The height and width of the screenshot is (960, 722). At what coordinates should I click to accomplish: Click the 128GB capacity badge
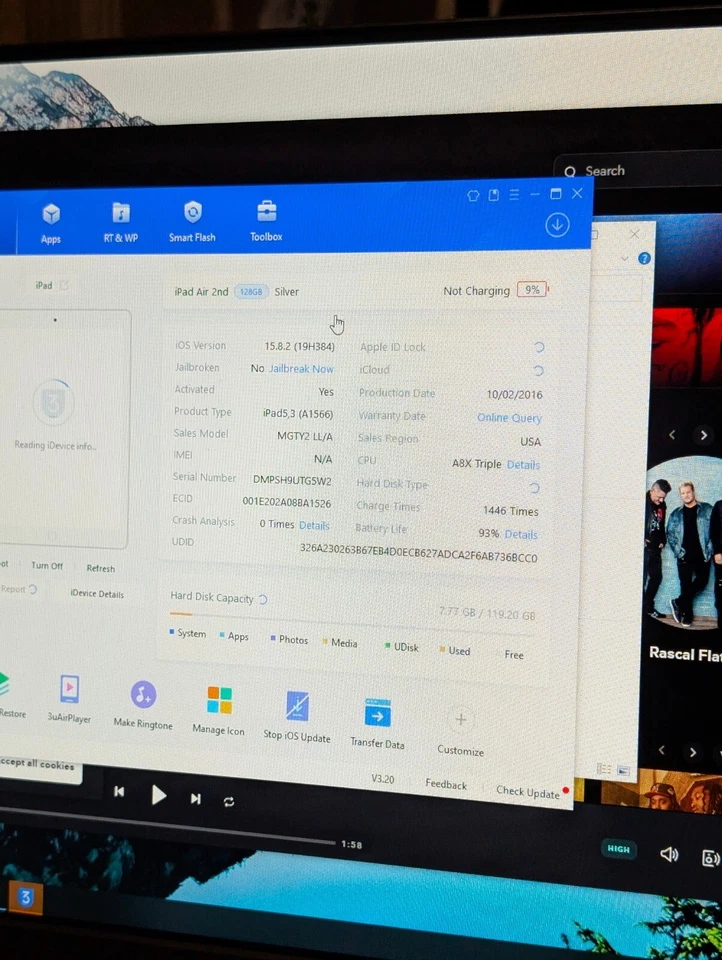251,292
